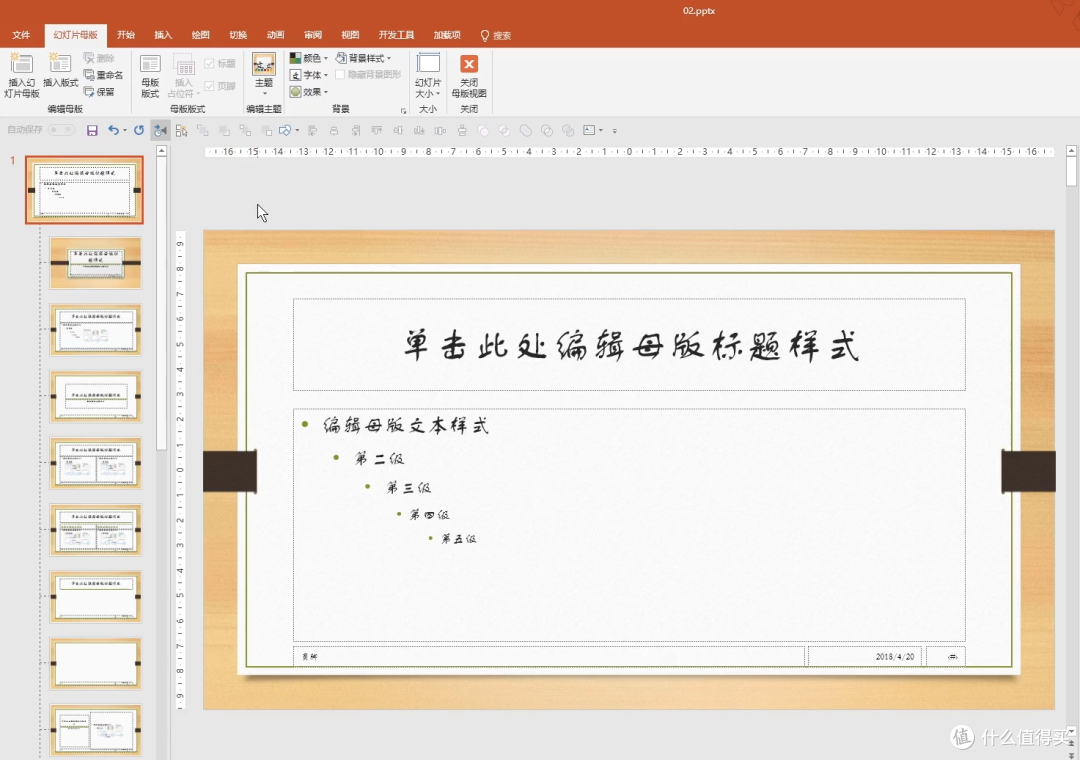The image size is (1080, 760).
Task: Click the bring forward icon in quick toolbar
Action: point(203,130)
